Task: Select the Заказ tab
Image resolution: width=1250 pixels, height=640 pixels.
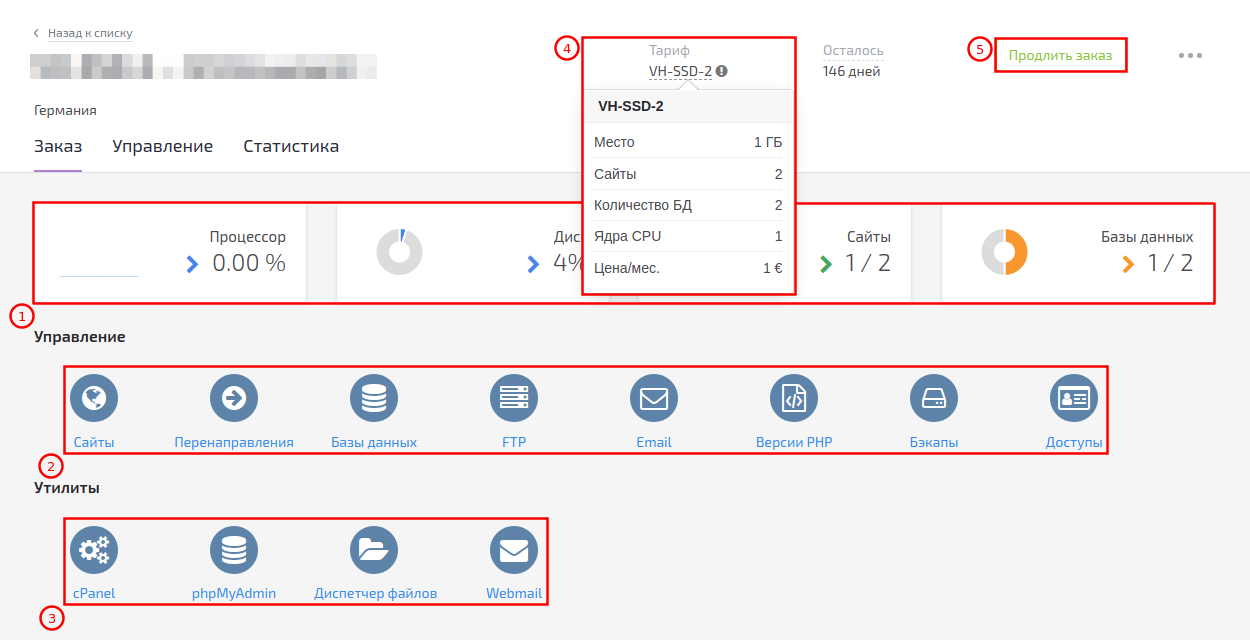Action: point(58,146)
